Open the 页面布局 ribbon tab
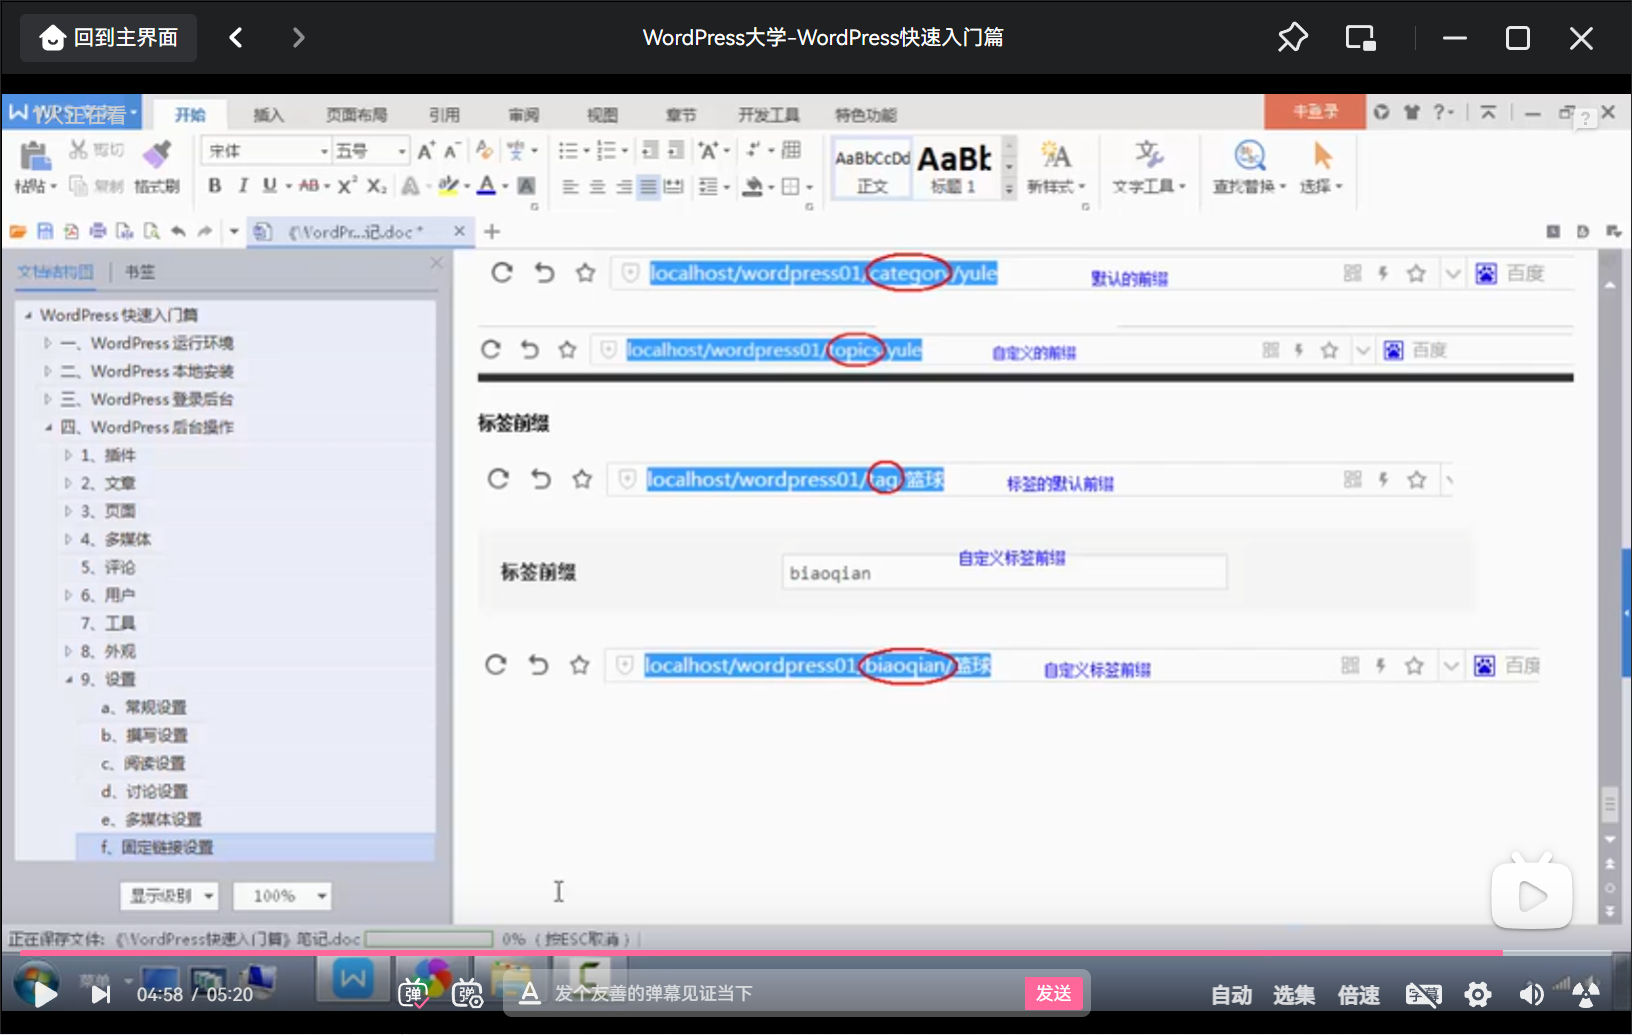Image resolution: width=1632 pixels, height=1035 pixels. (357, 115)
